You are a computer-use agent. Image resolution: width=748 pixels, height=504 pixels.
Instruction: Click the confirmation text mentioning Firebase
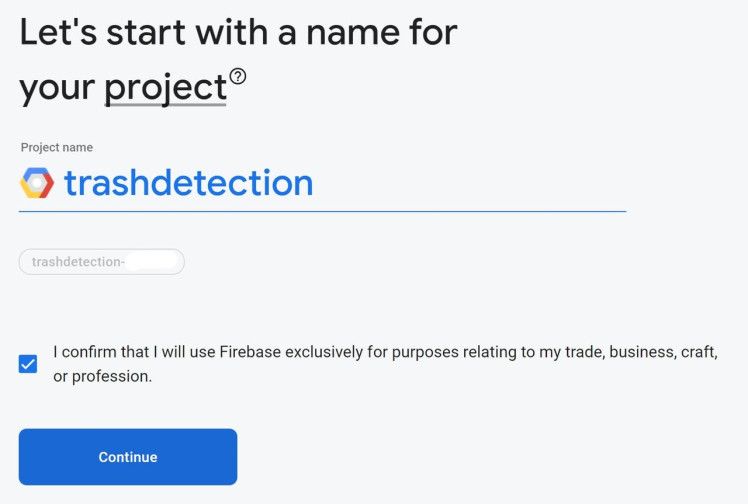tap(385, 353)
